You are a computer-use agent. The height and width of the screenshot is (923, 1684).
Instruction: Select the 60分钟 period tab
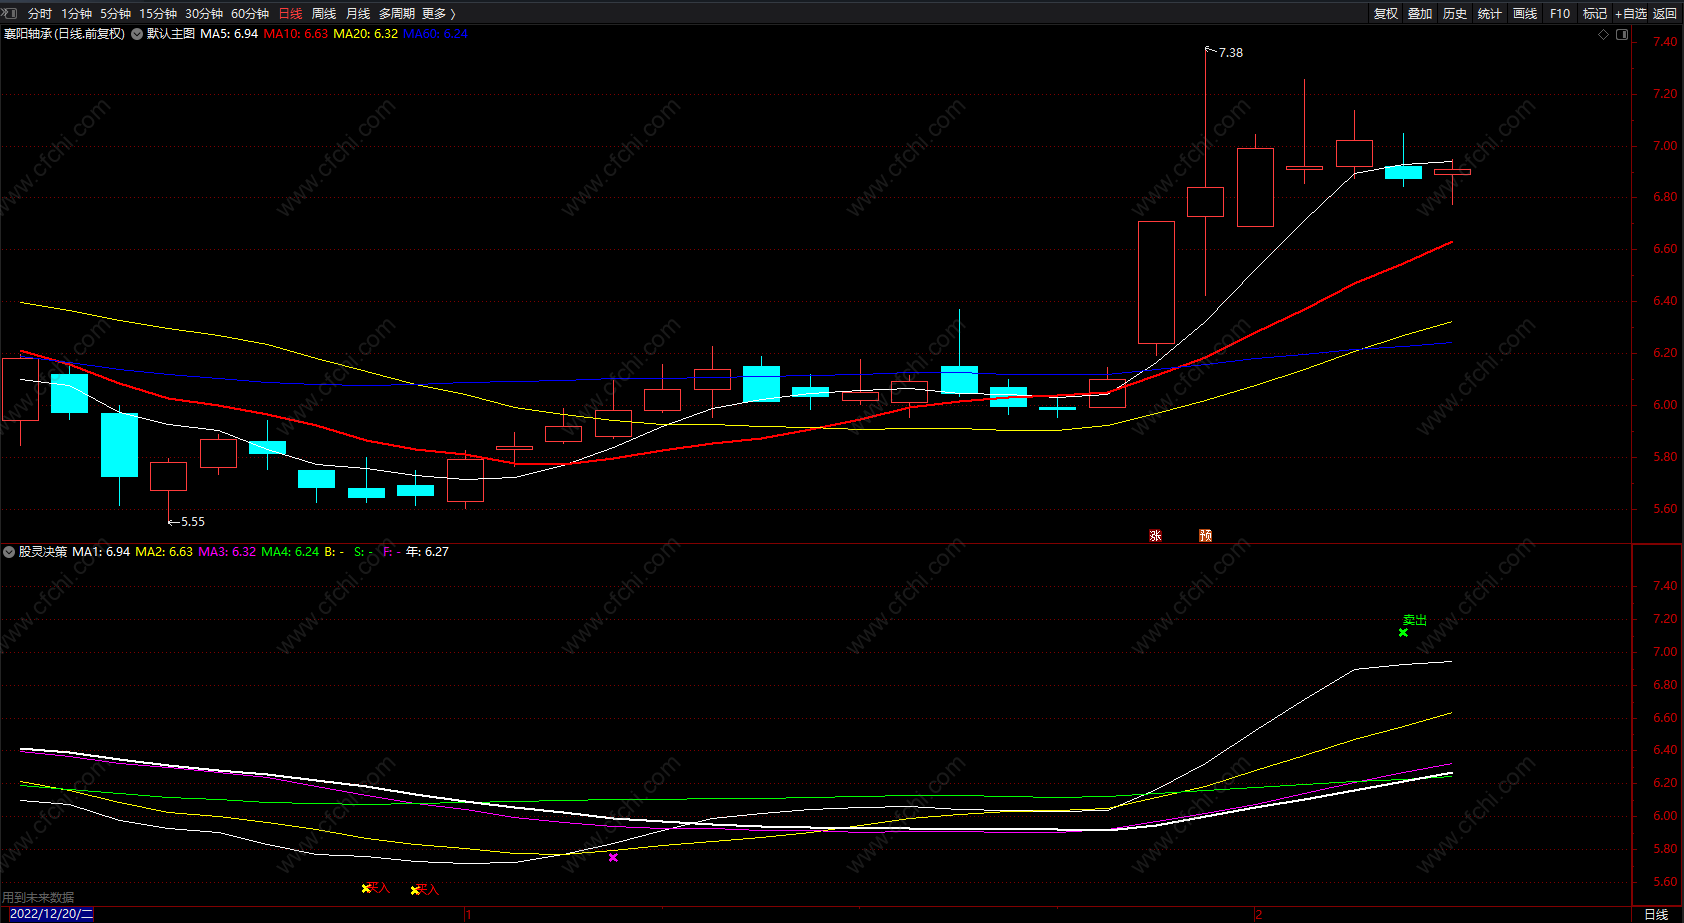click(250, 14)
